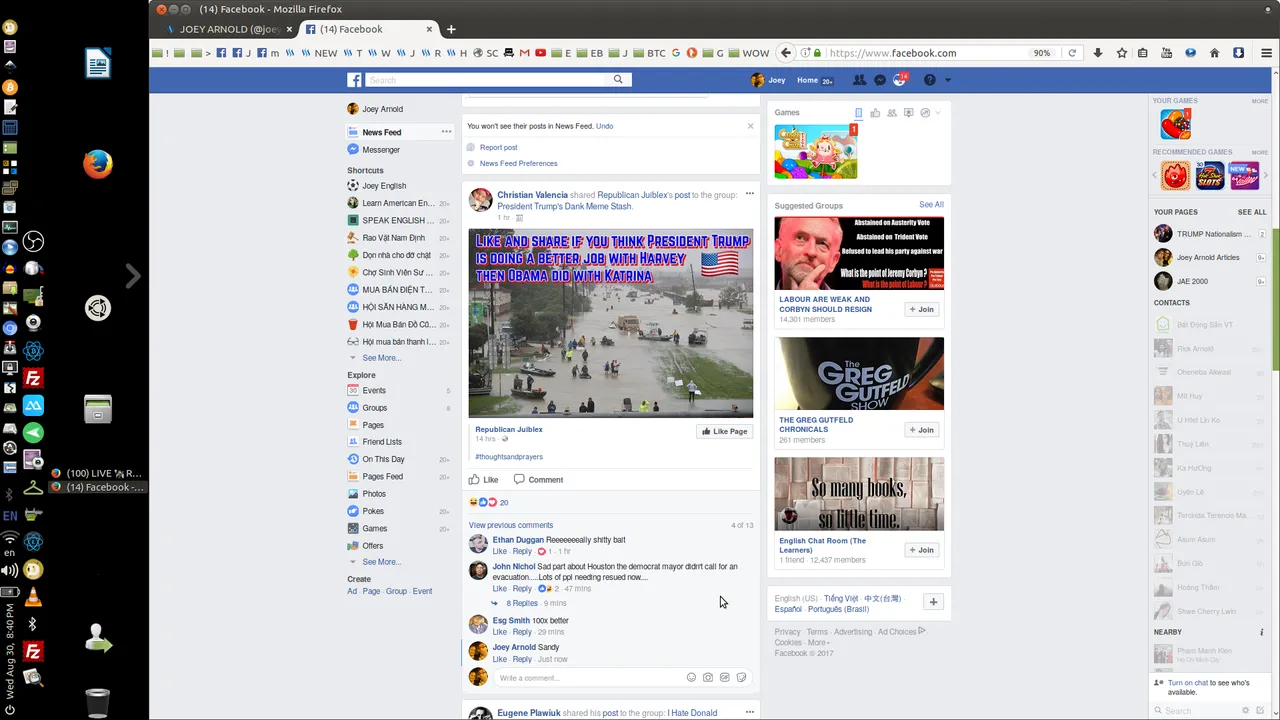Click the Facebook logo icon in header
This screenshot has width=1280, height=720.
tap(354, 80)
